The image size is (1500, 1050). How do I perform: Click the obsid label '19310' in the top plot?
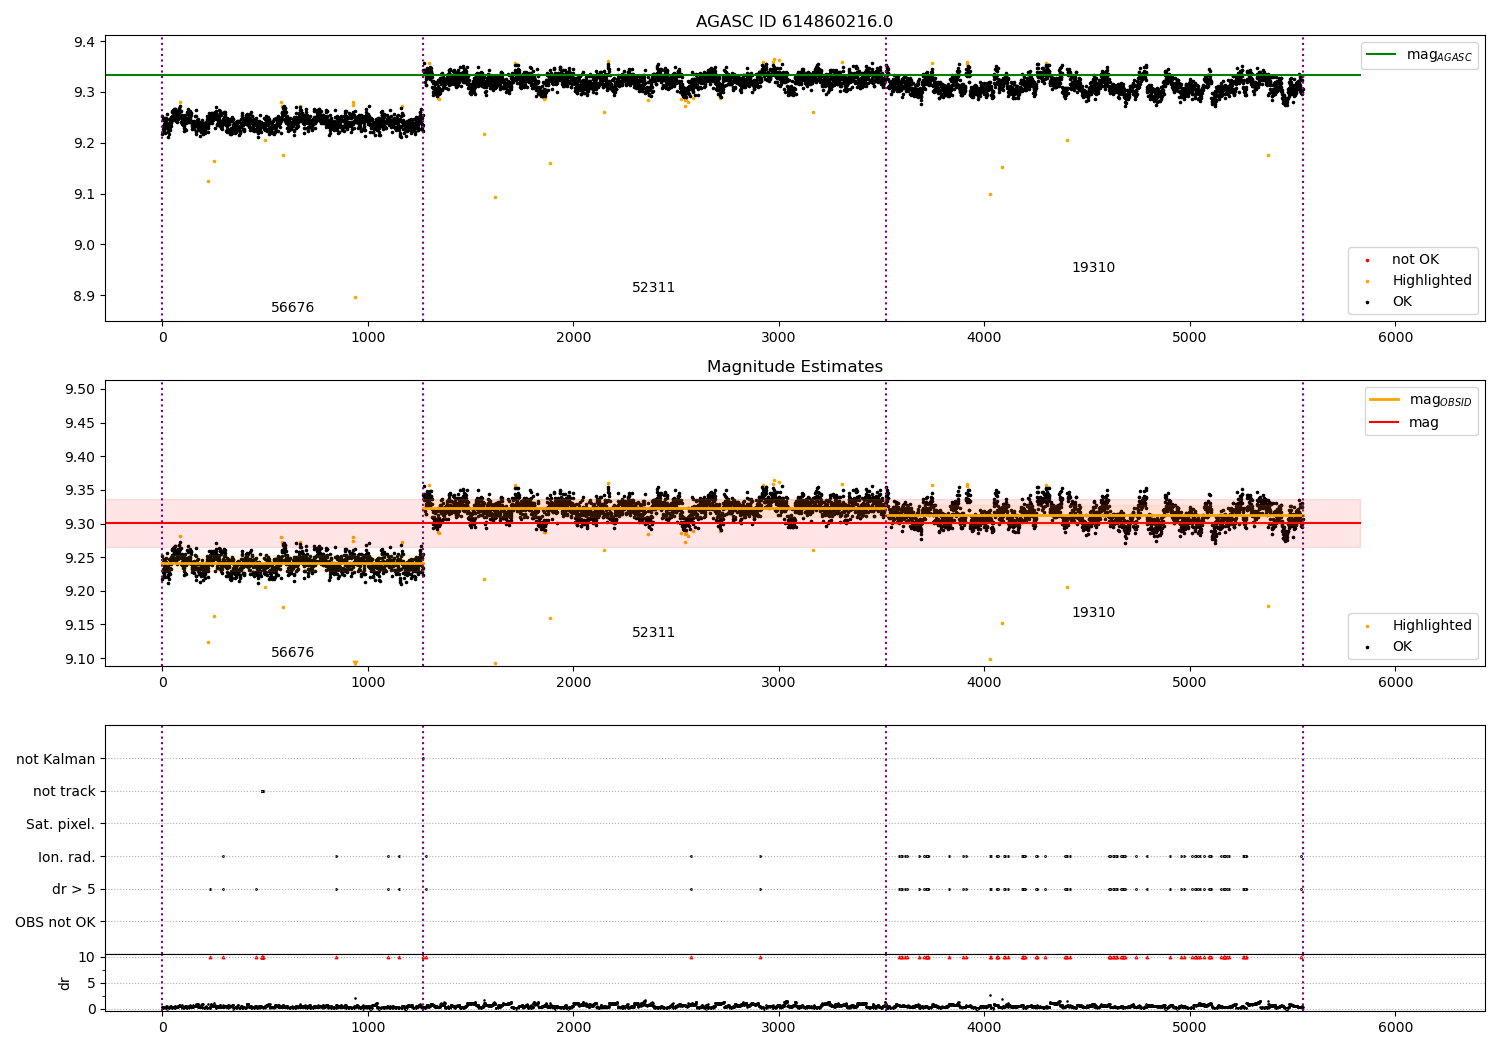click(1093, 268)
